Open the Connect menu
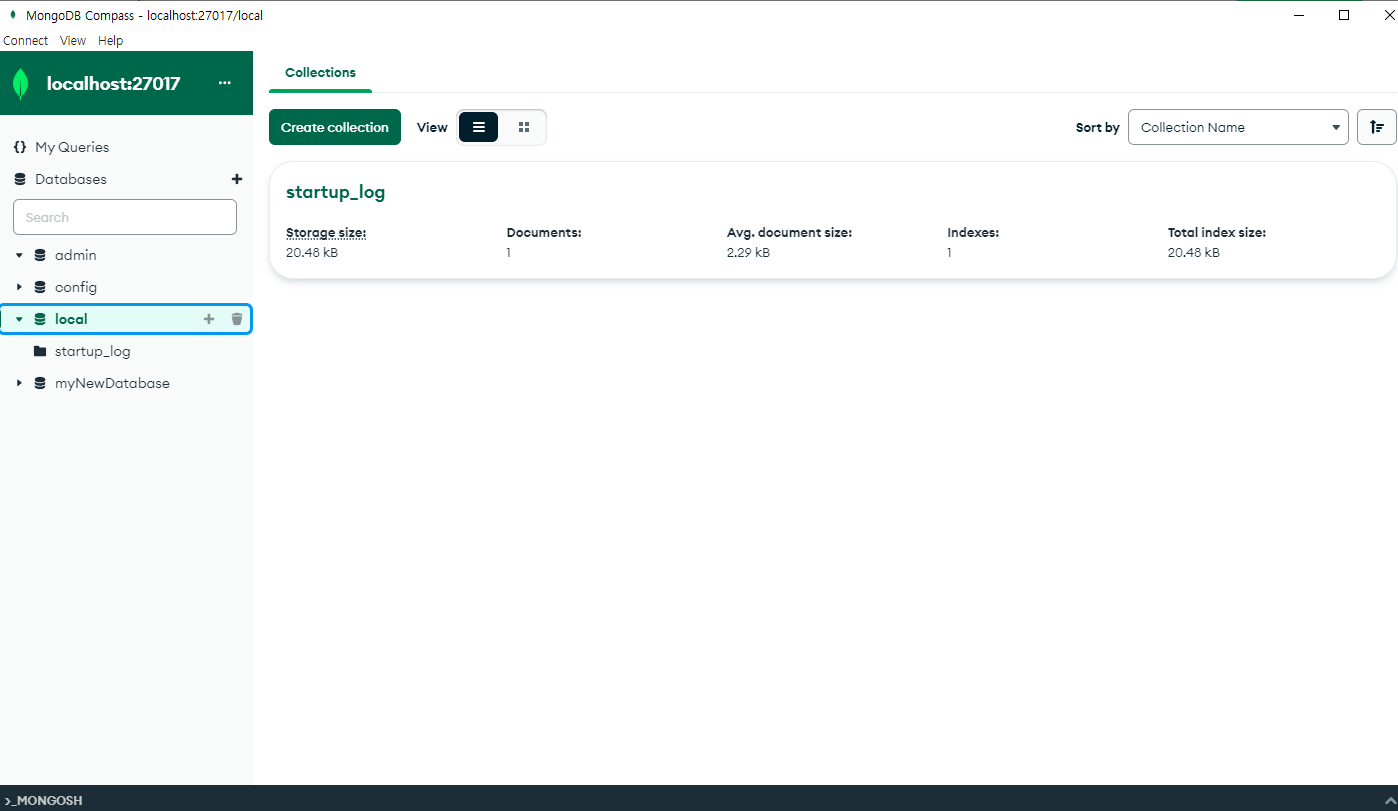The height and width of the screenshot is (811, 1398). pos(26,41)
